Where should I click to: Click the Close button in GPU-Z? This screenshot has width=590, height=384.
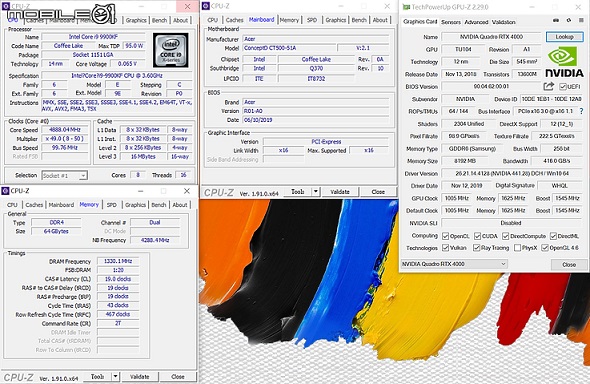[569, 264]
